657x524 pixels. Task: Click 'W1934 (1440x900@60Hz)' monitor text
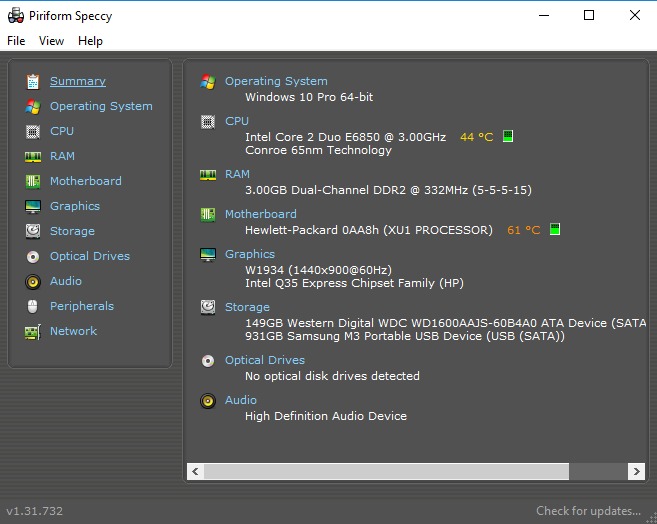point(318,270)
